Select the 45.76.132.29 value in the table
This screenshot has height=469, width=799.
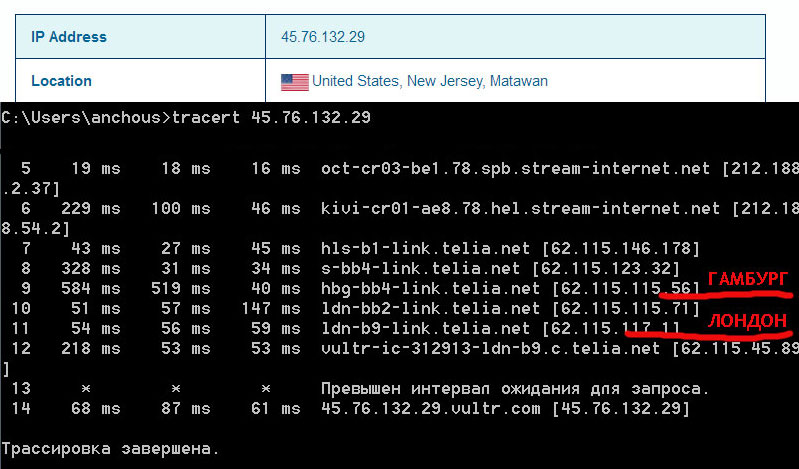(323, 37)
